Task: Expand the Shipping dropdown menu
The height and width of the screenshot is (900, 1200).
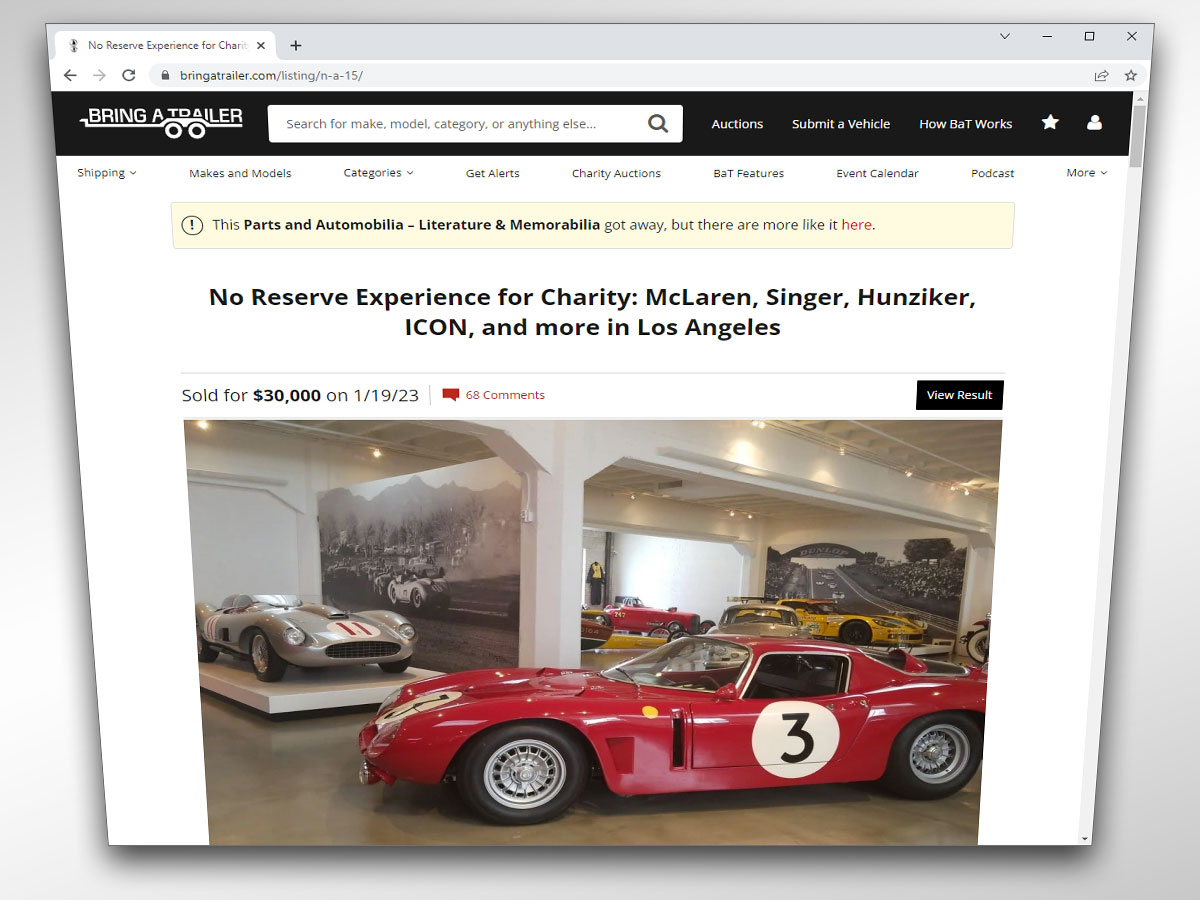Action: point(107,173)
